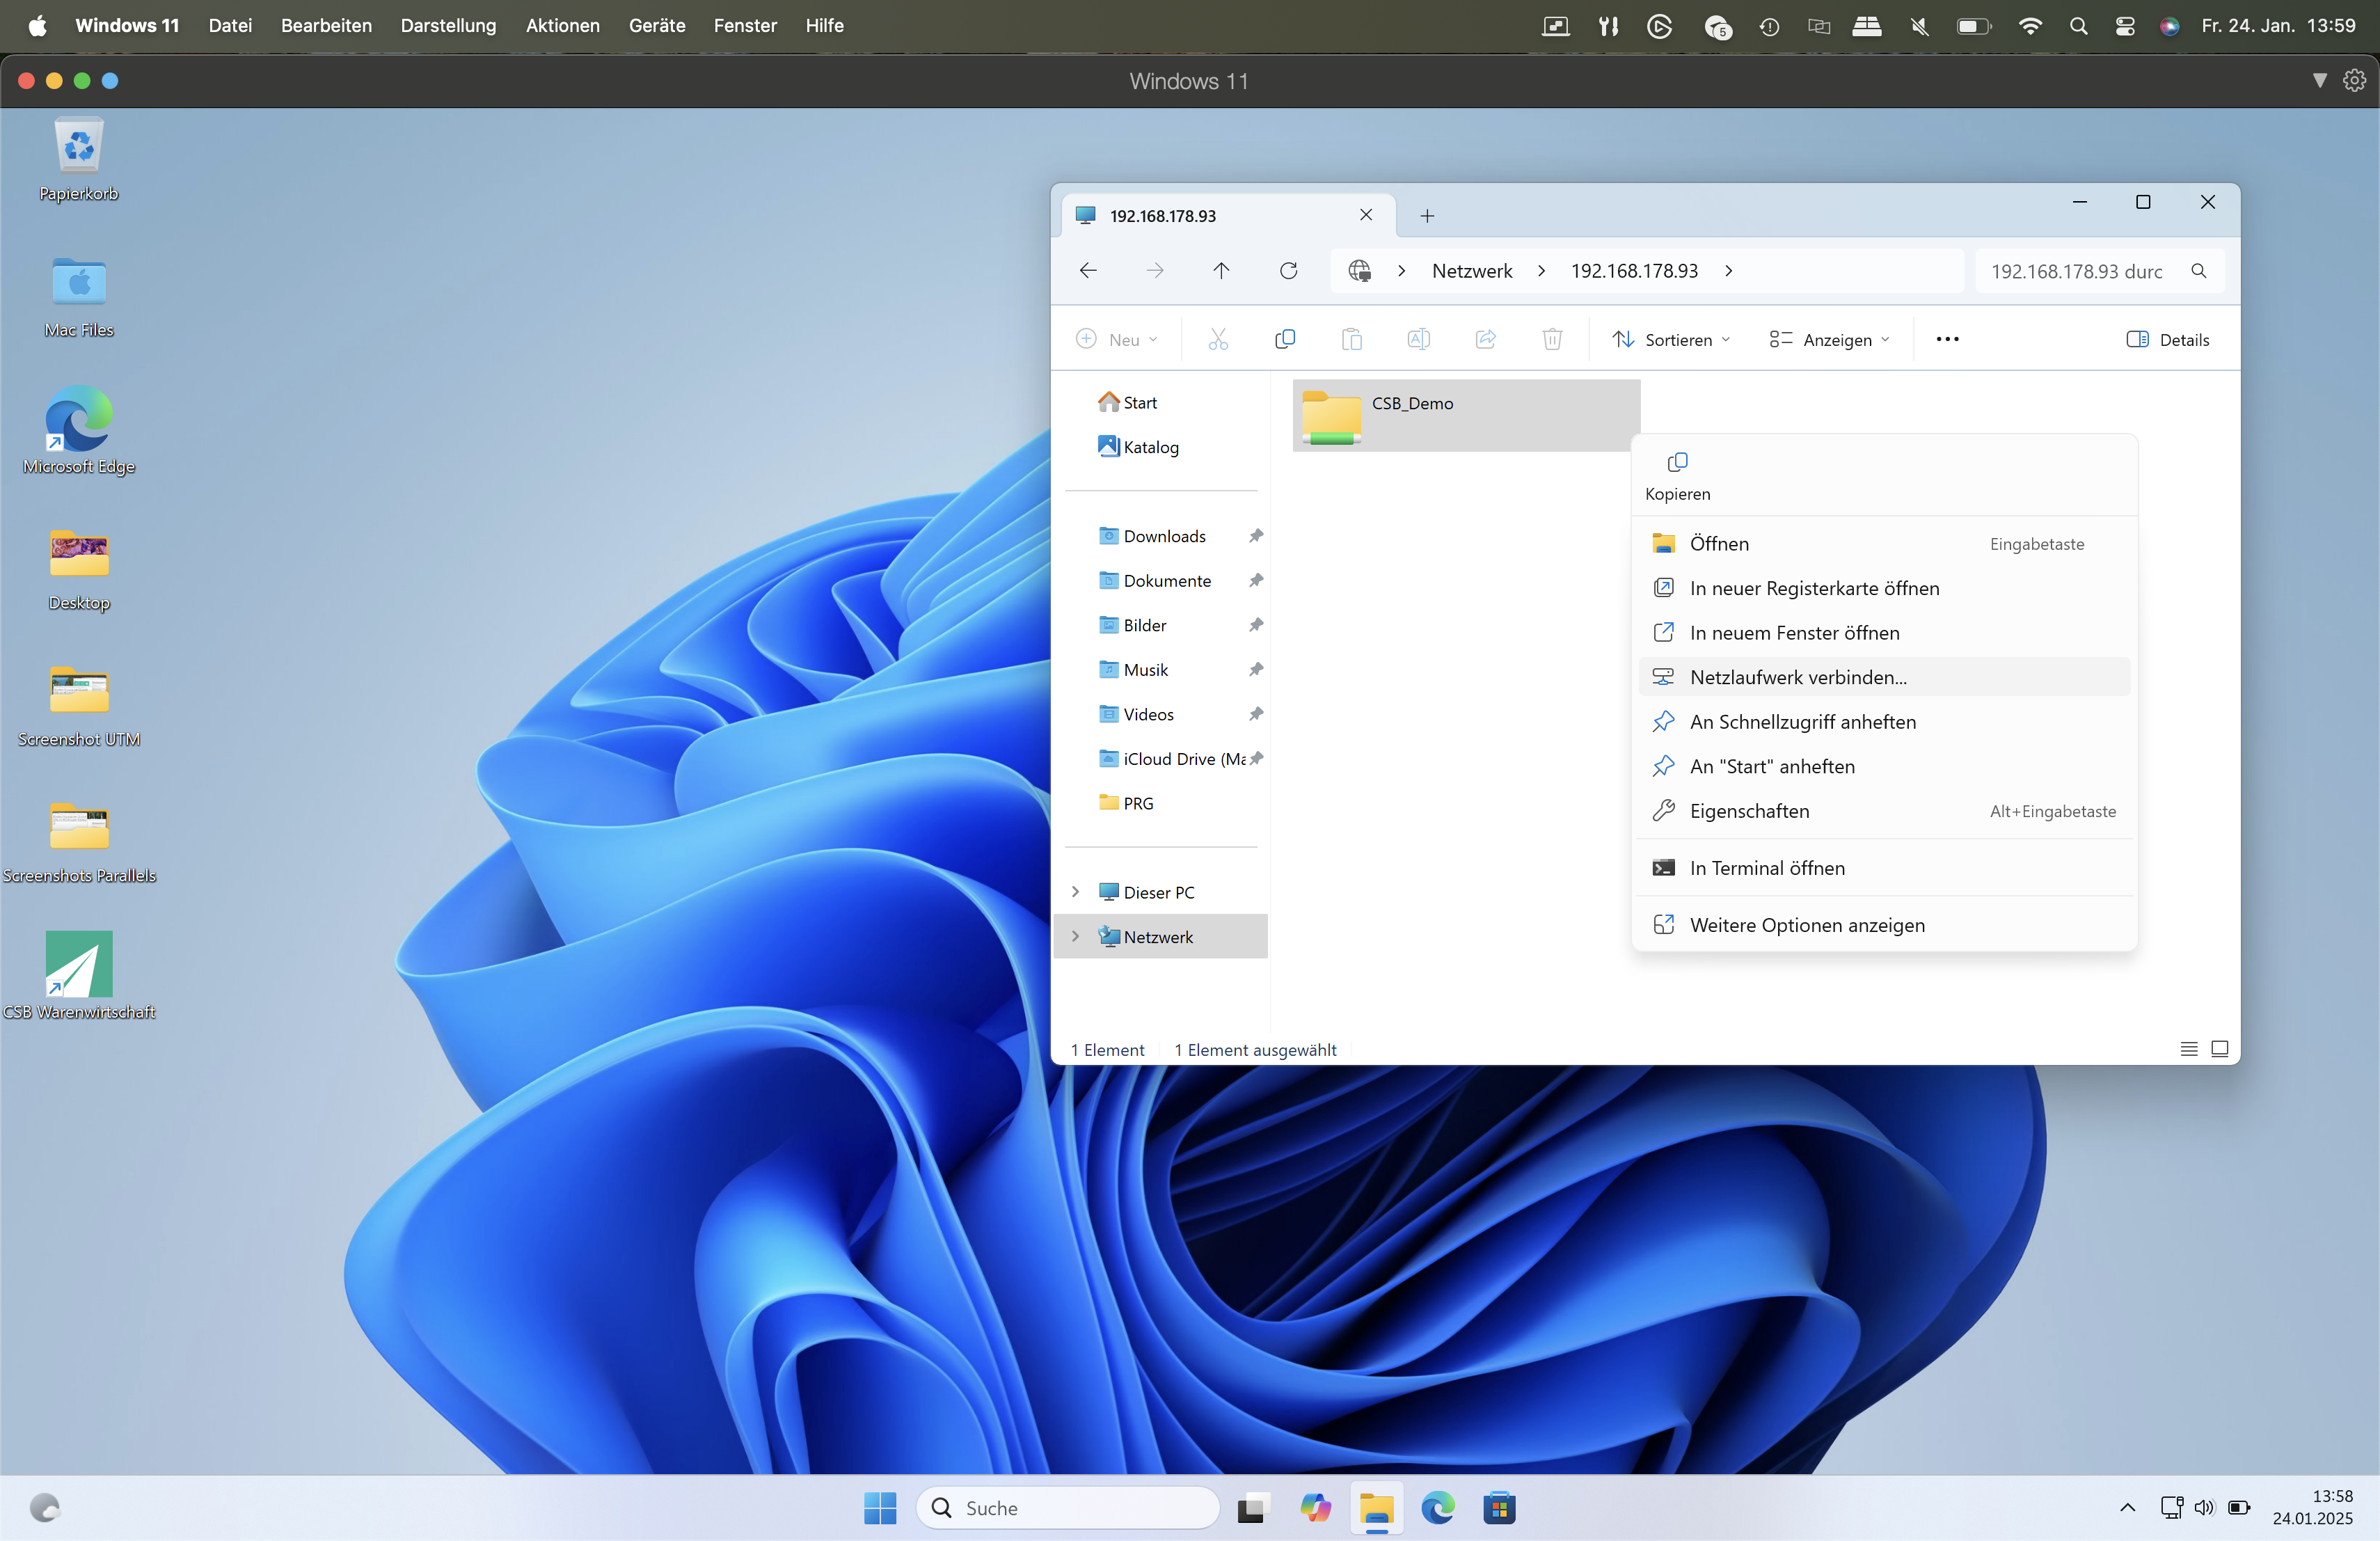The image size is (2380, 1541).
Task: Switch to details list view in status bar
Action: pyautogui.click(x=2188, y=1049)
